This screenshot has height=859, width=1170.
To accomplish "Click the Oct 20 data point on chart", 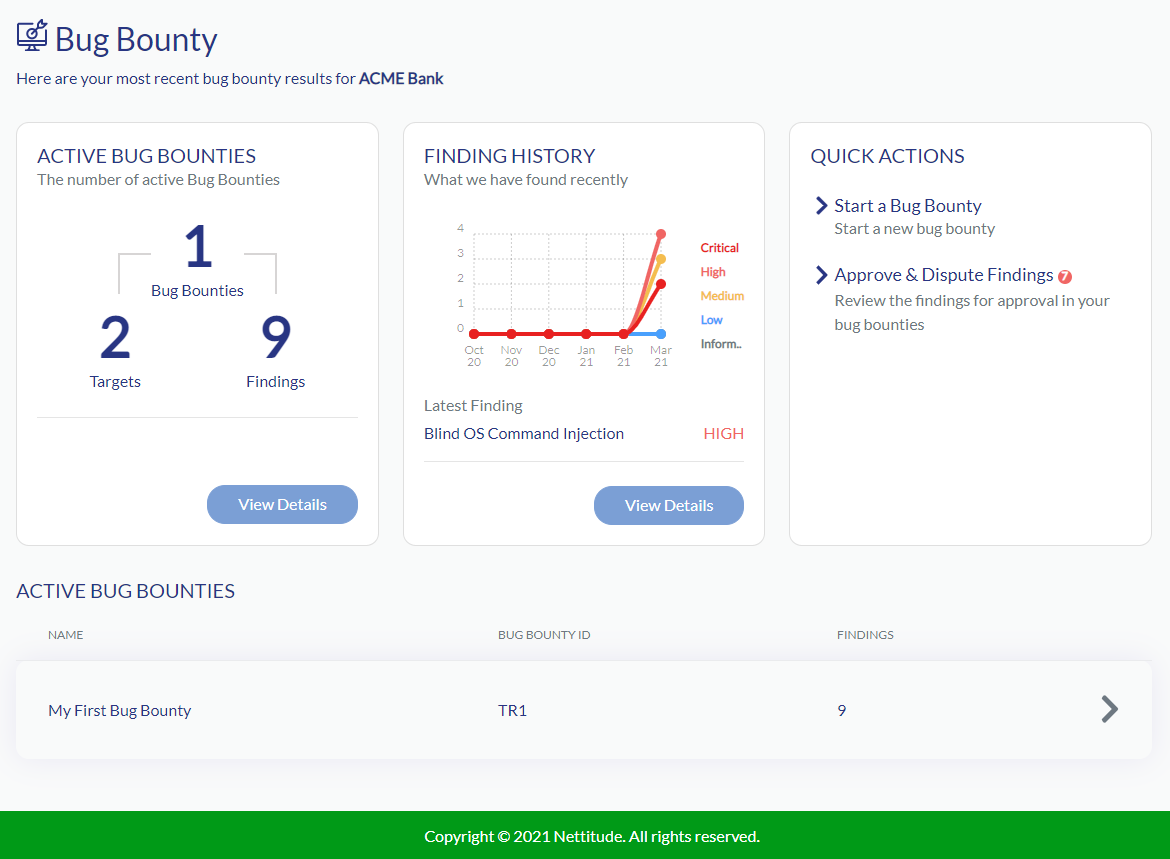I will pos(474,334).
